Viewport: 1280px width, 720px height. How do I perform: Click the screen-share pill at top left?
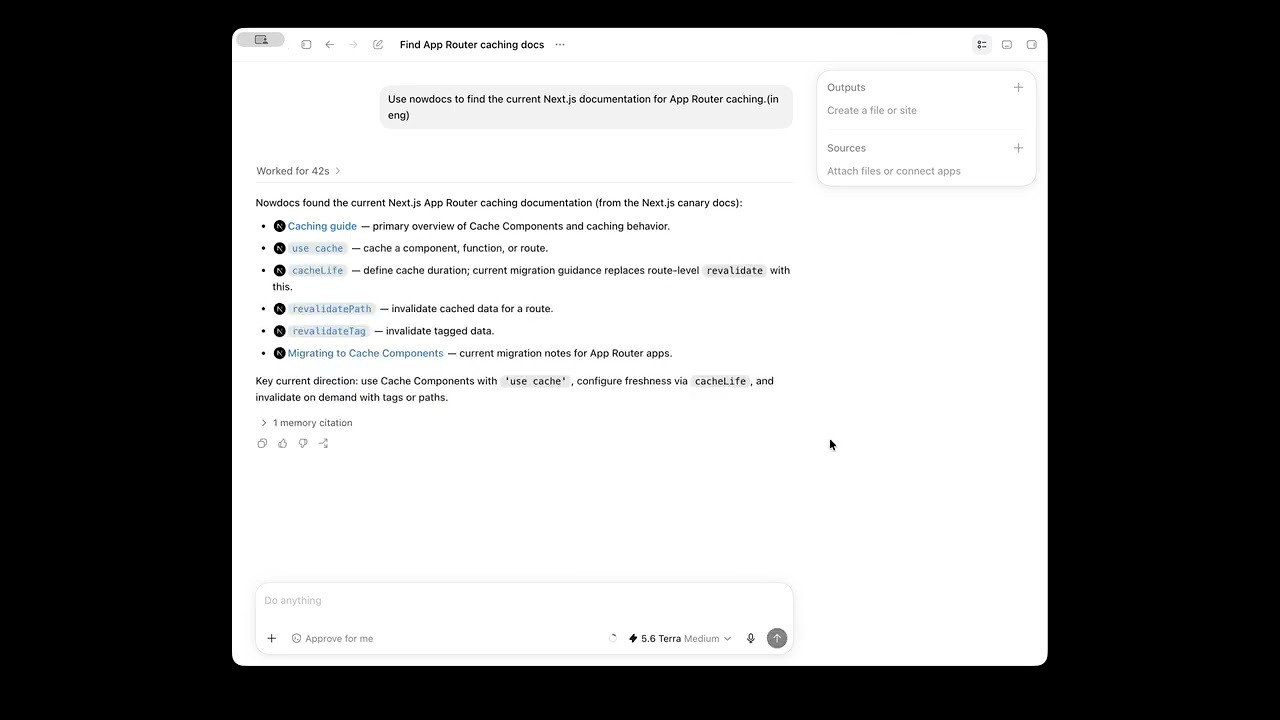click(x=261, y=40)
